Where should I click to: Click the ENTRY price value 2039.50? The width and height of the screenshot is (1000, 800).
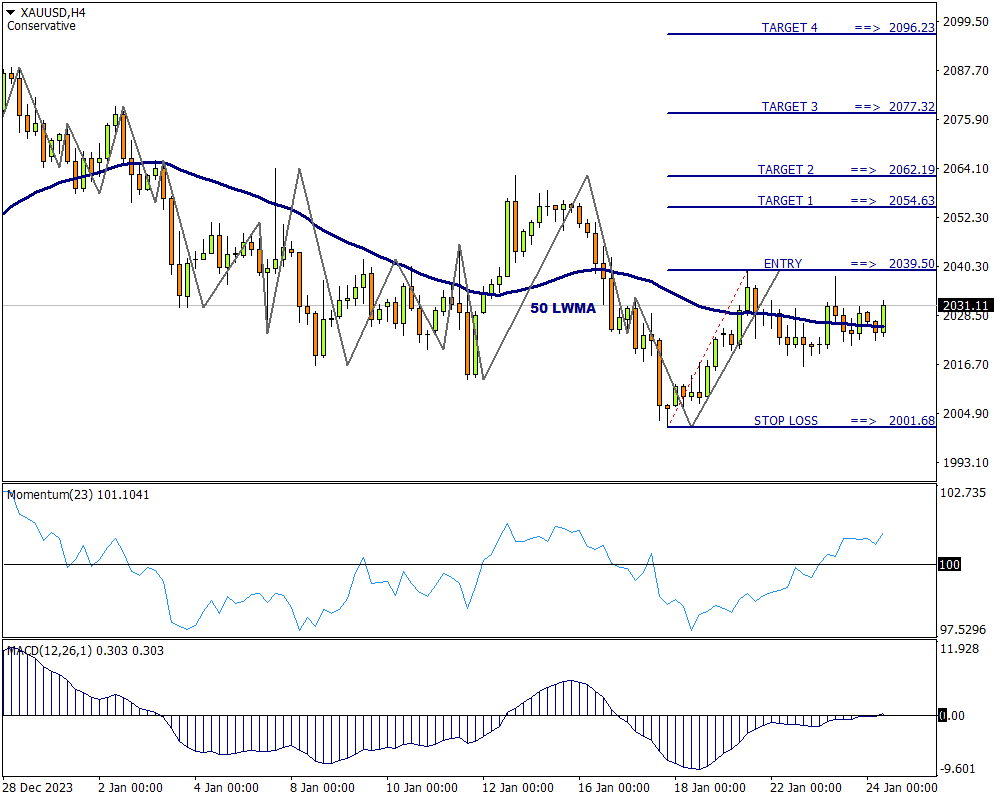(x=911, y=263)
